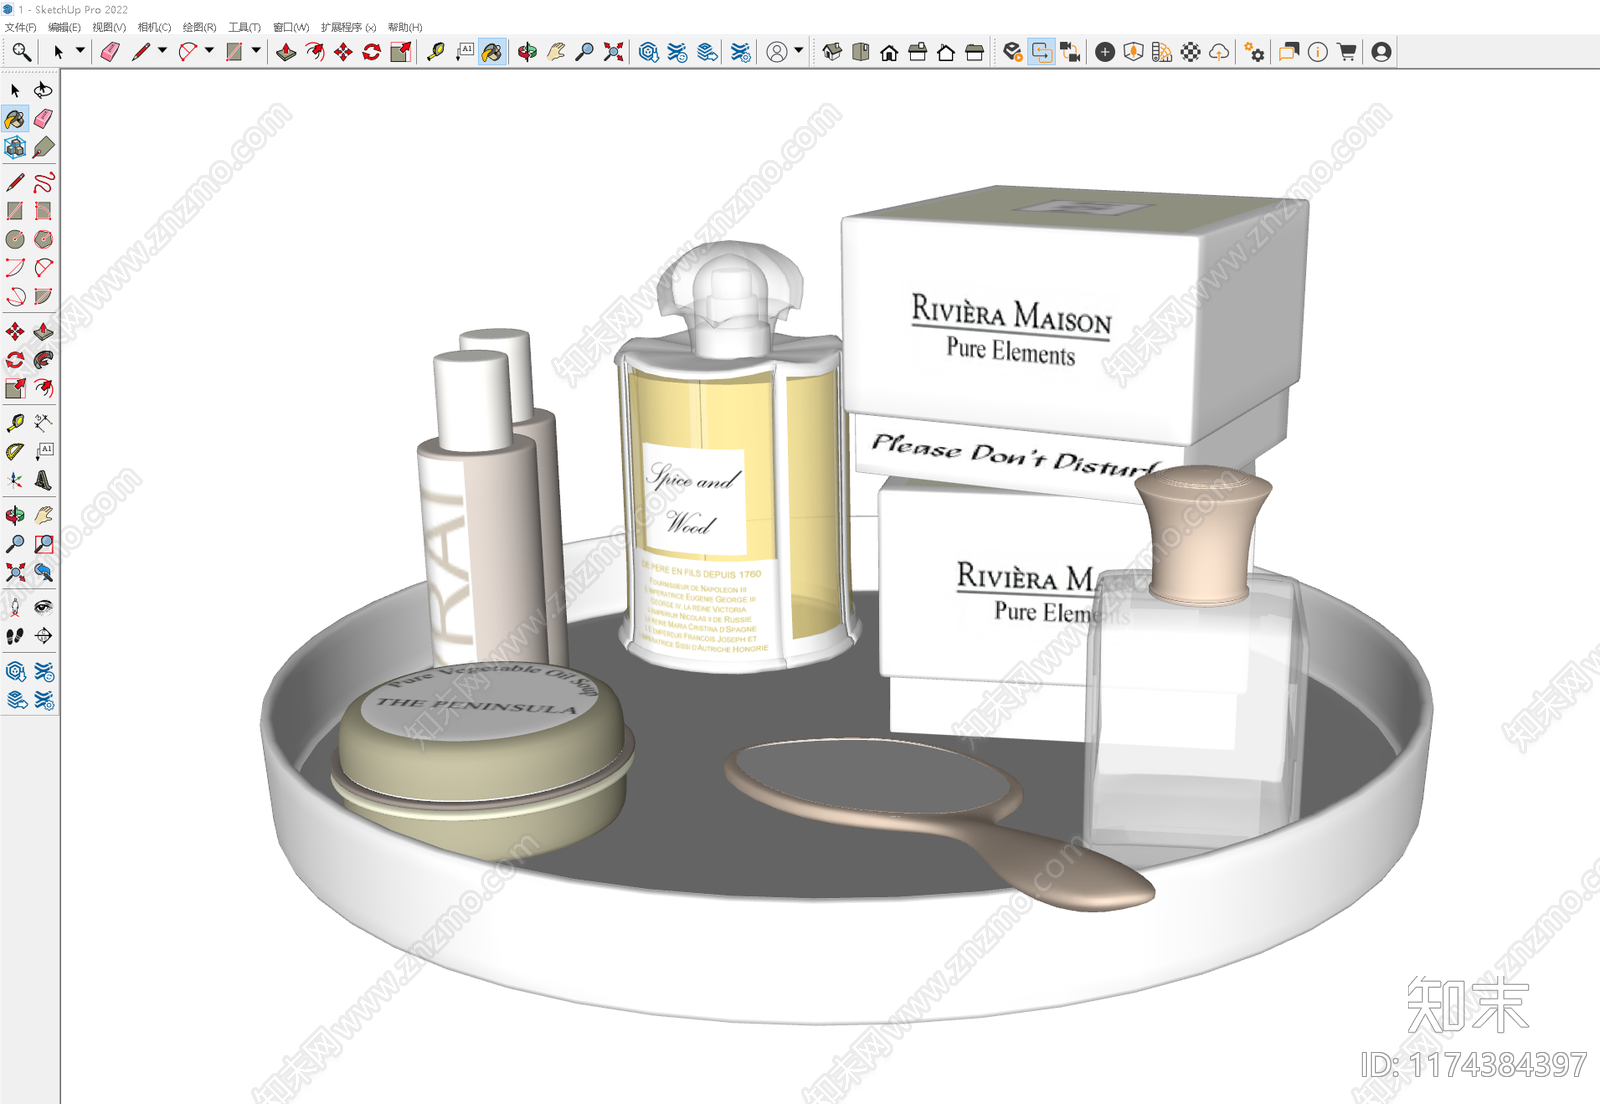
Task: Expand the Line tool dropdown arrow
Action: pyautogui.click(x=162, y=50)
